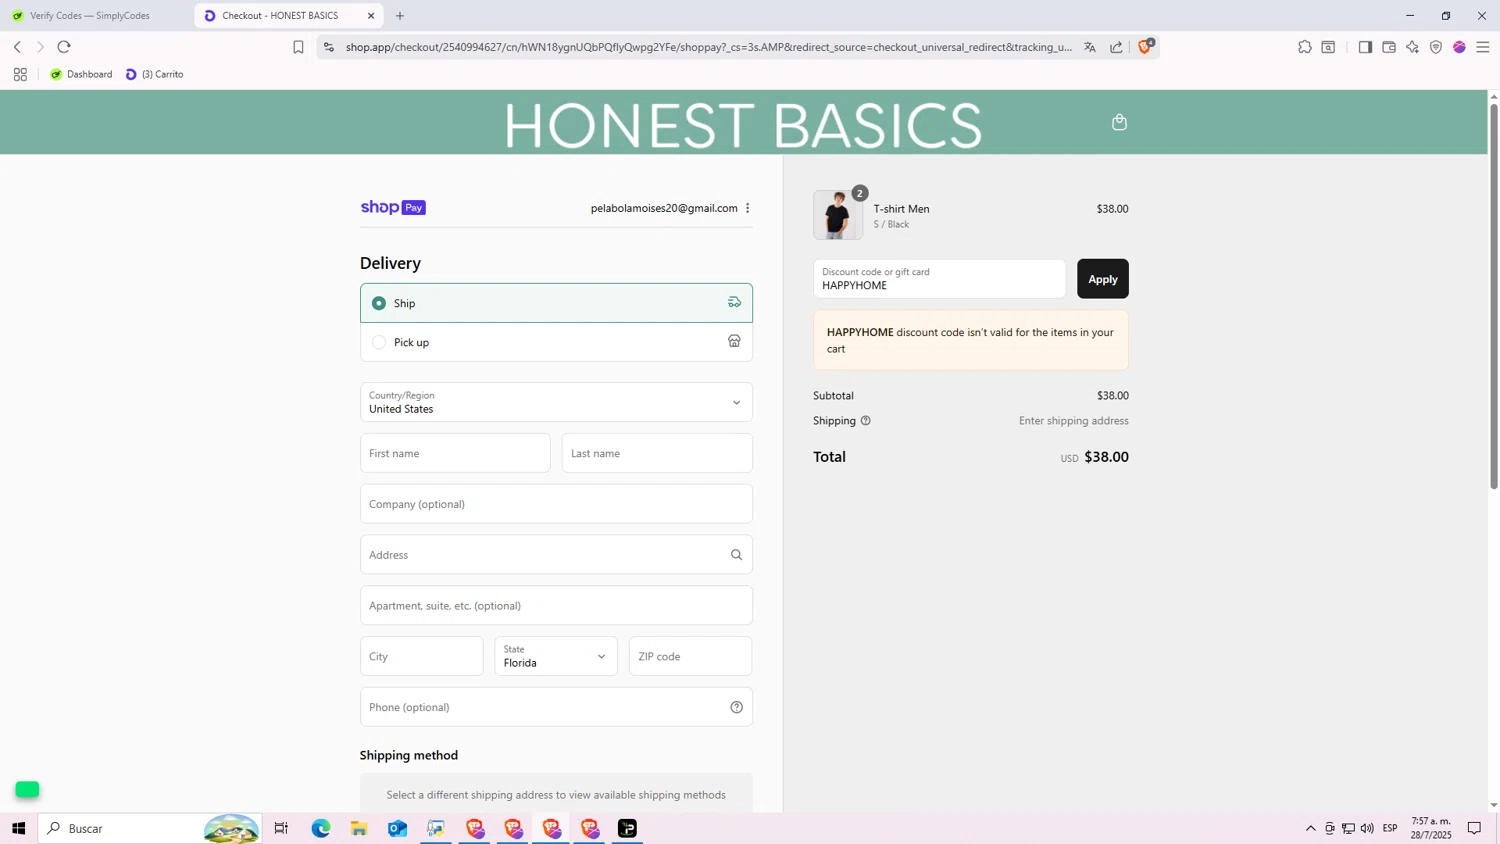The height and width of the screenshot is (844, 1500).
Task: Click the T-shirt Men product thumbnail
Action: 837,215
